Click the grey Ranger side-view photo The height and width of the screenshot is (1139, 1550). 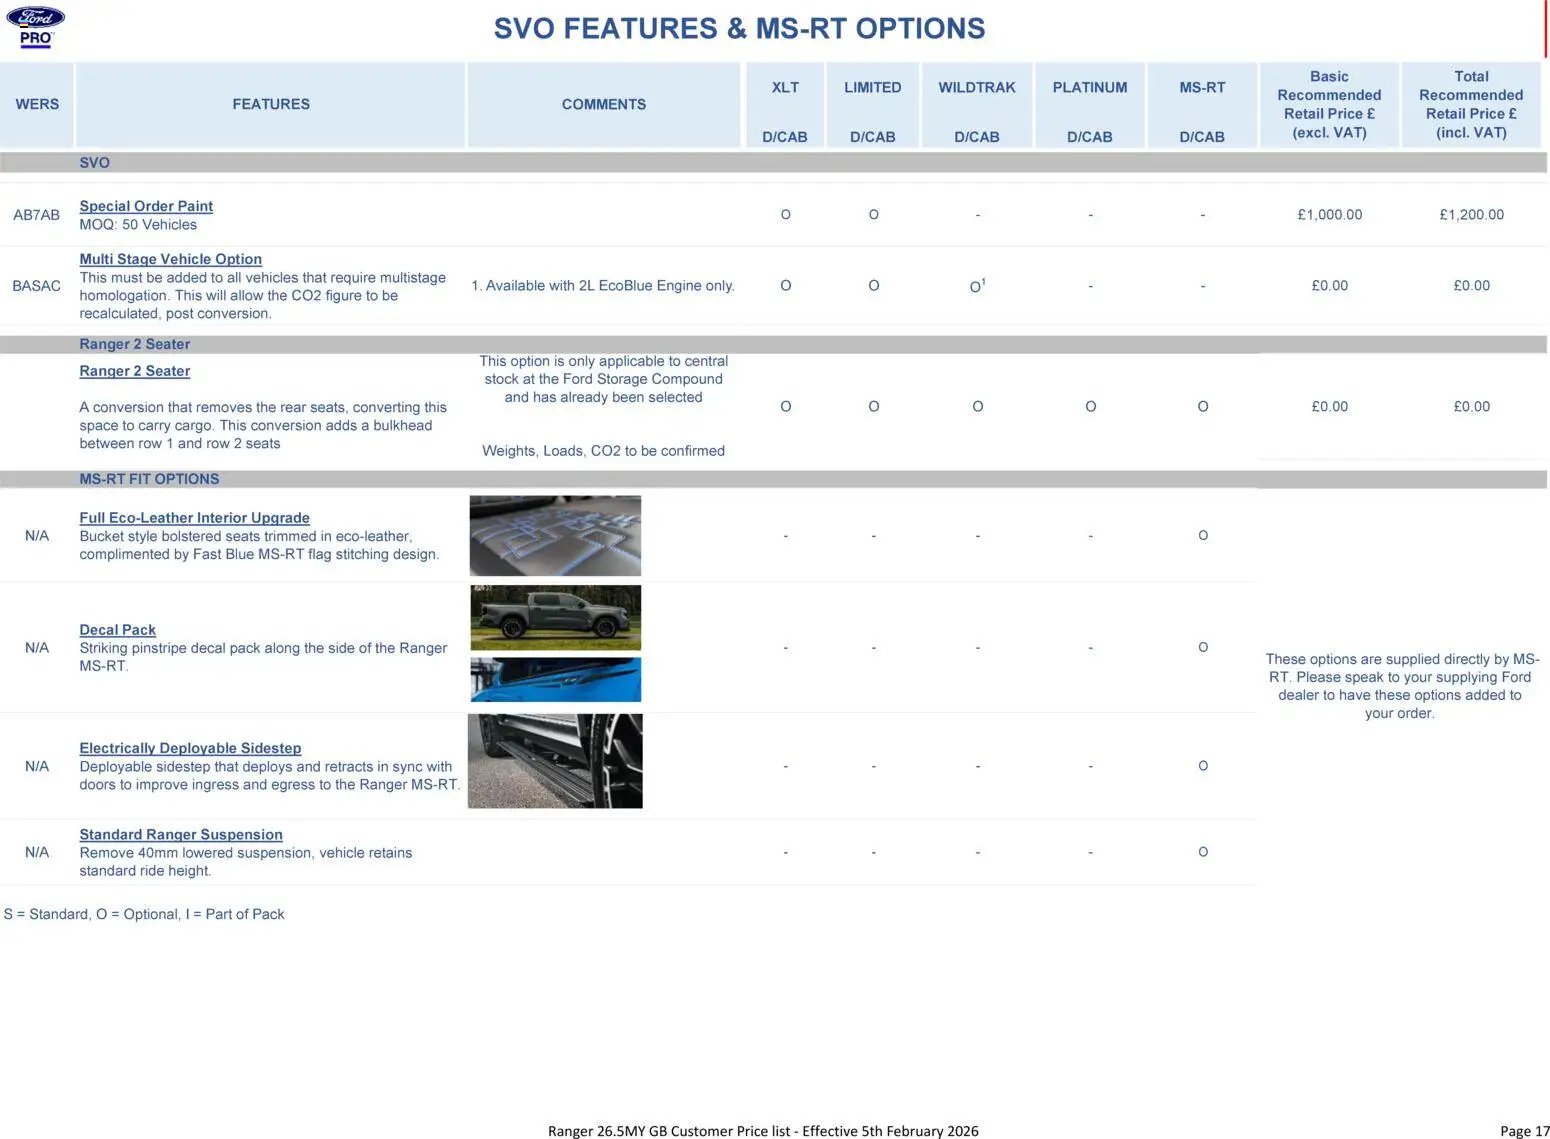point(555,618)
